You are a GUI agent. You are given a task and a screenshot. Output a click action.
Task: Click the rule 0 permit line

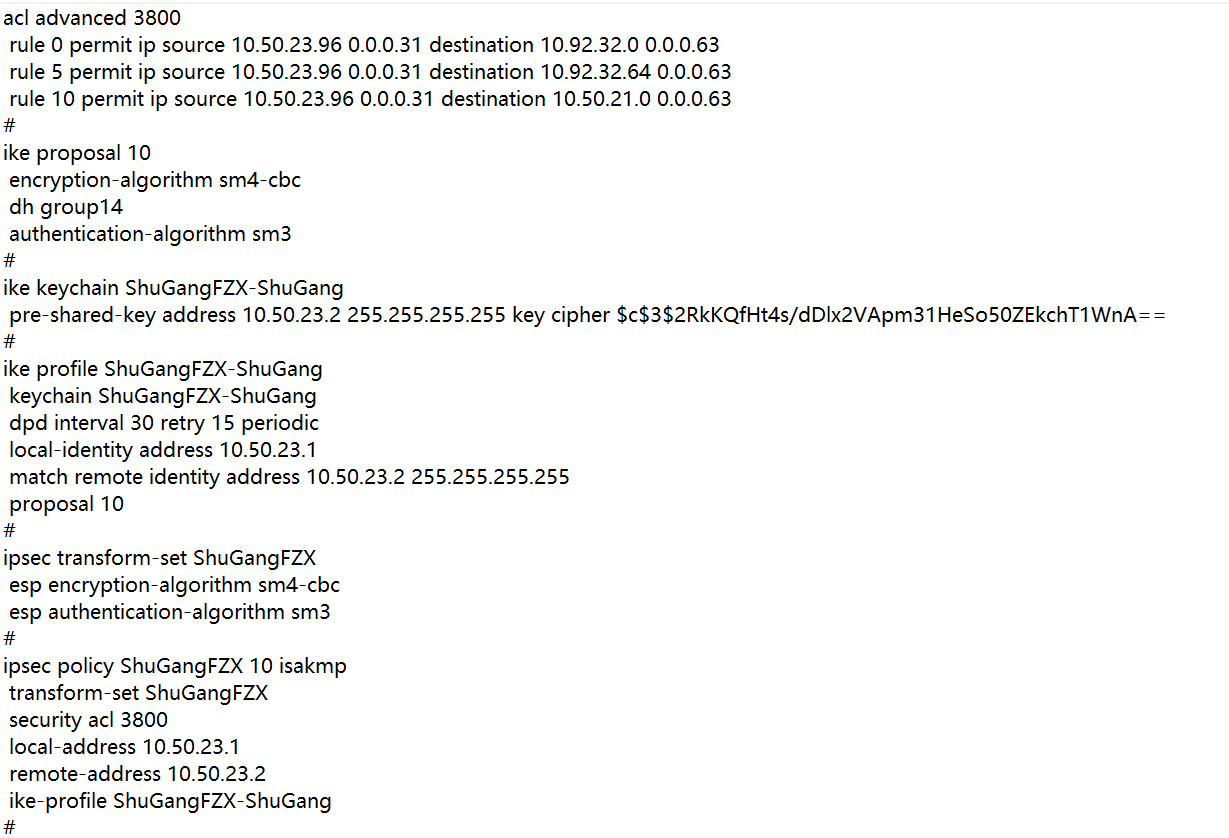(x=364, y=45)
